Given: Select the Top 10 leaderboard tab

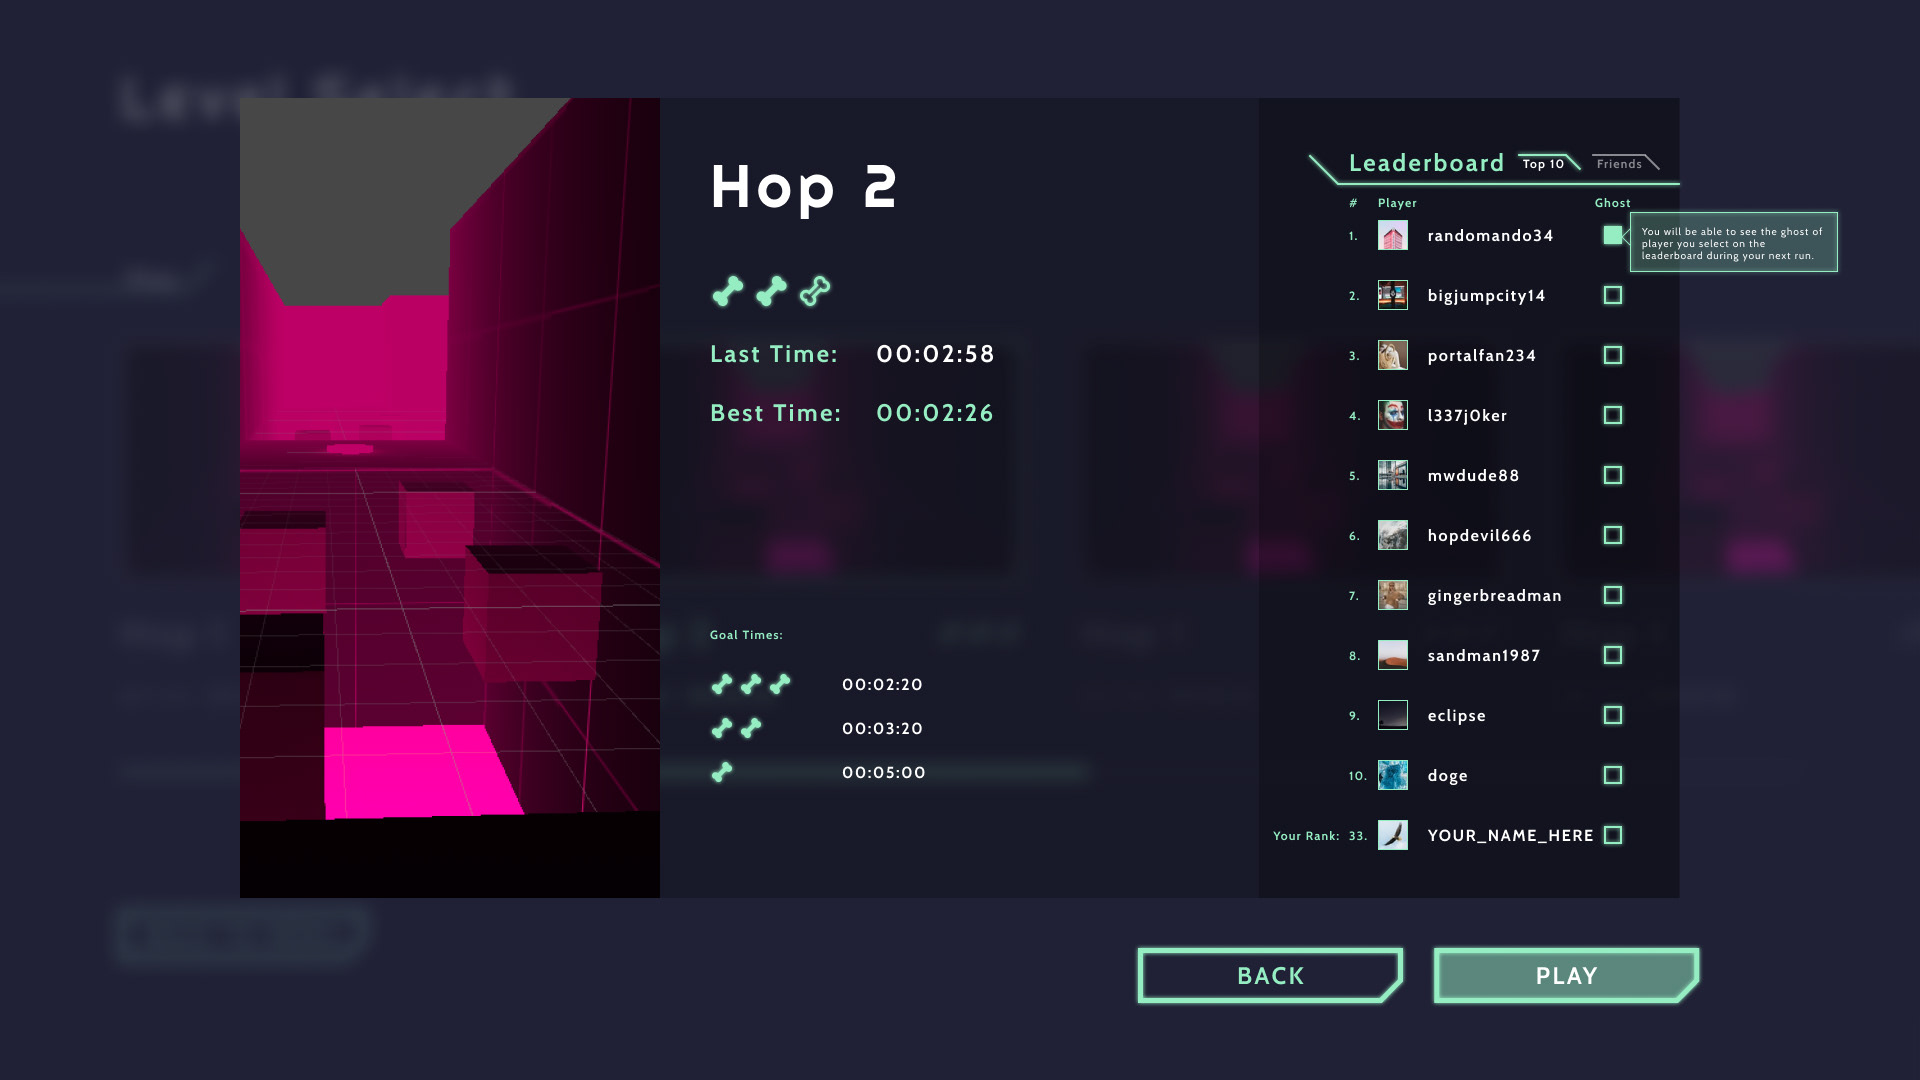Looking at the screenshot, I should click(x=1543, y=164).
